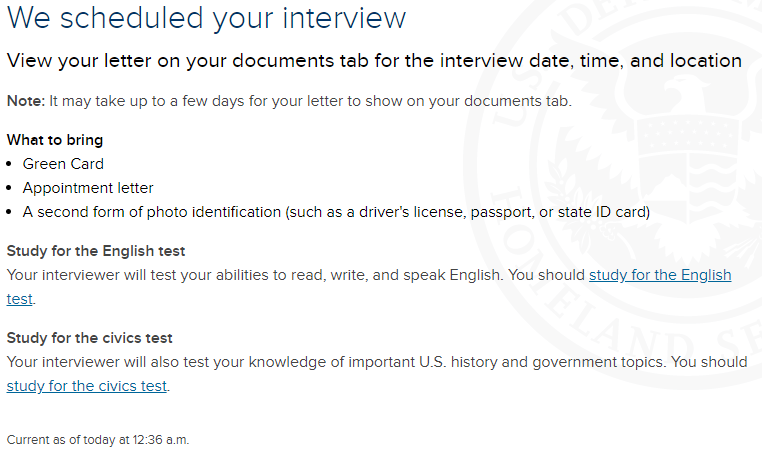
Task: Click the word 'test' link on second line
Action: pyautogui.click(x=19, y=299)
